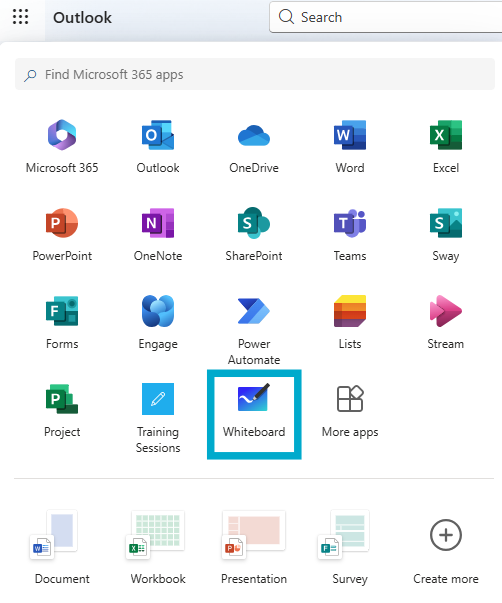Image resolution: width=502 pixels, height=603 pixels.
Task: Click the Create more plus button
Action: point(446,535)
